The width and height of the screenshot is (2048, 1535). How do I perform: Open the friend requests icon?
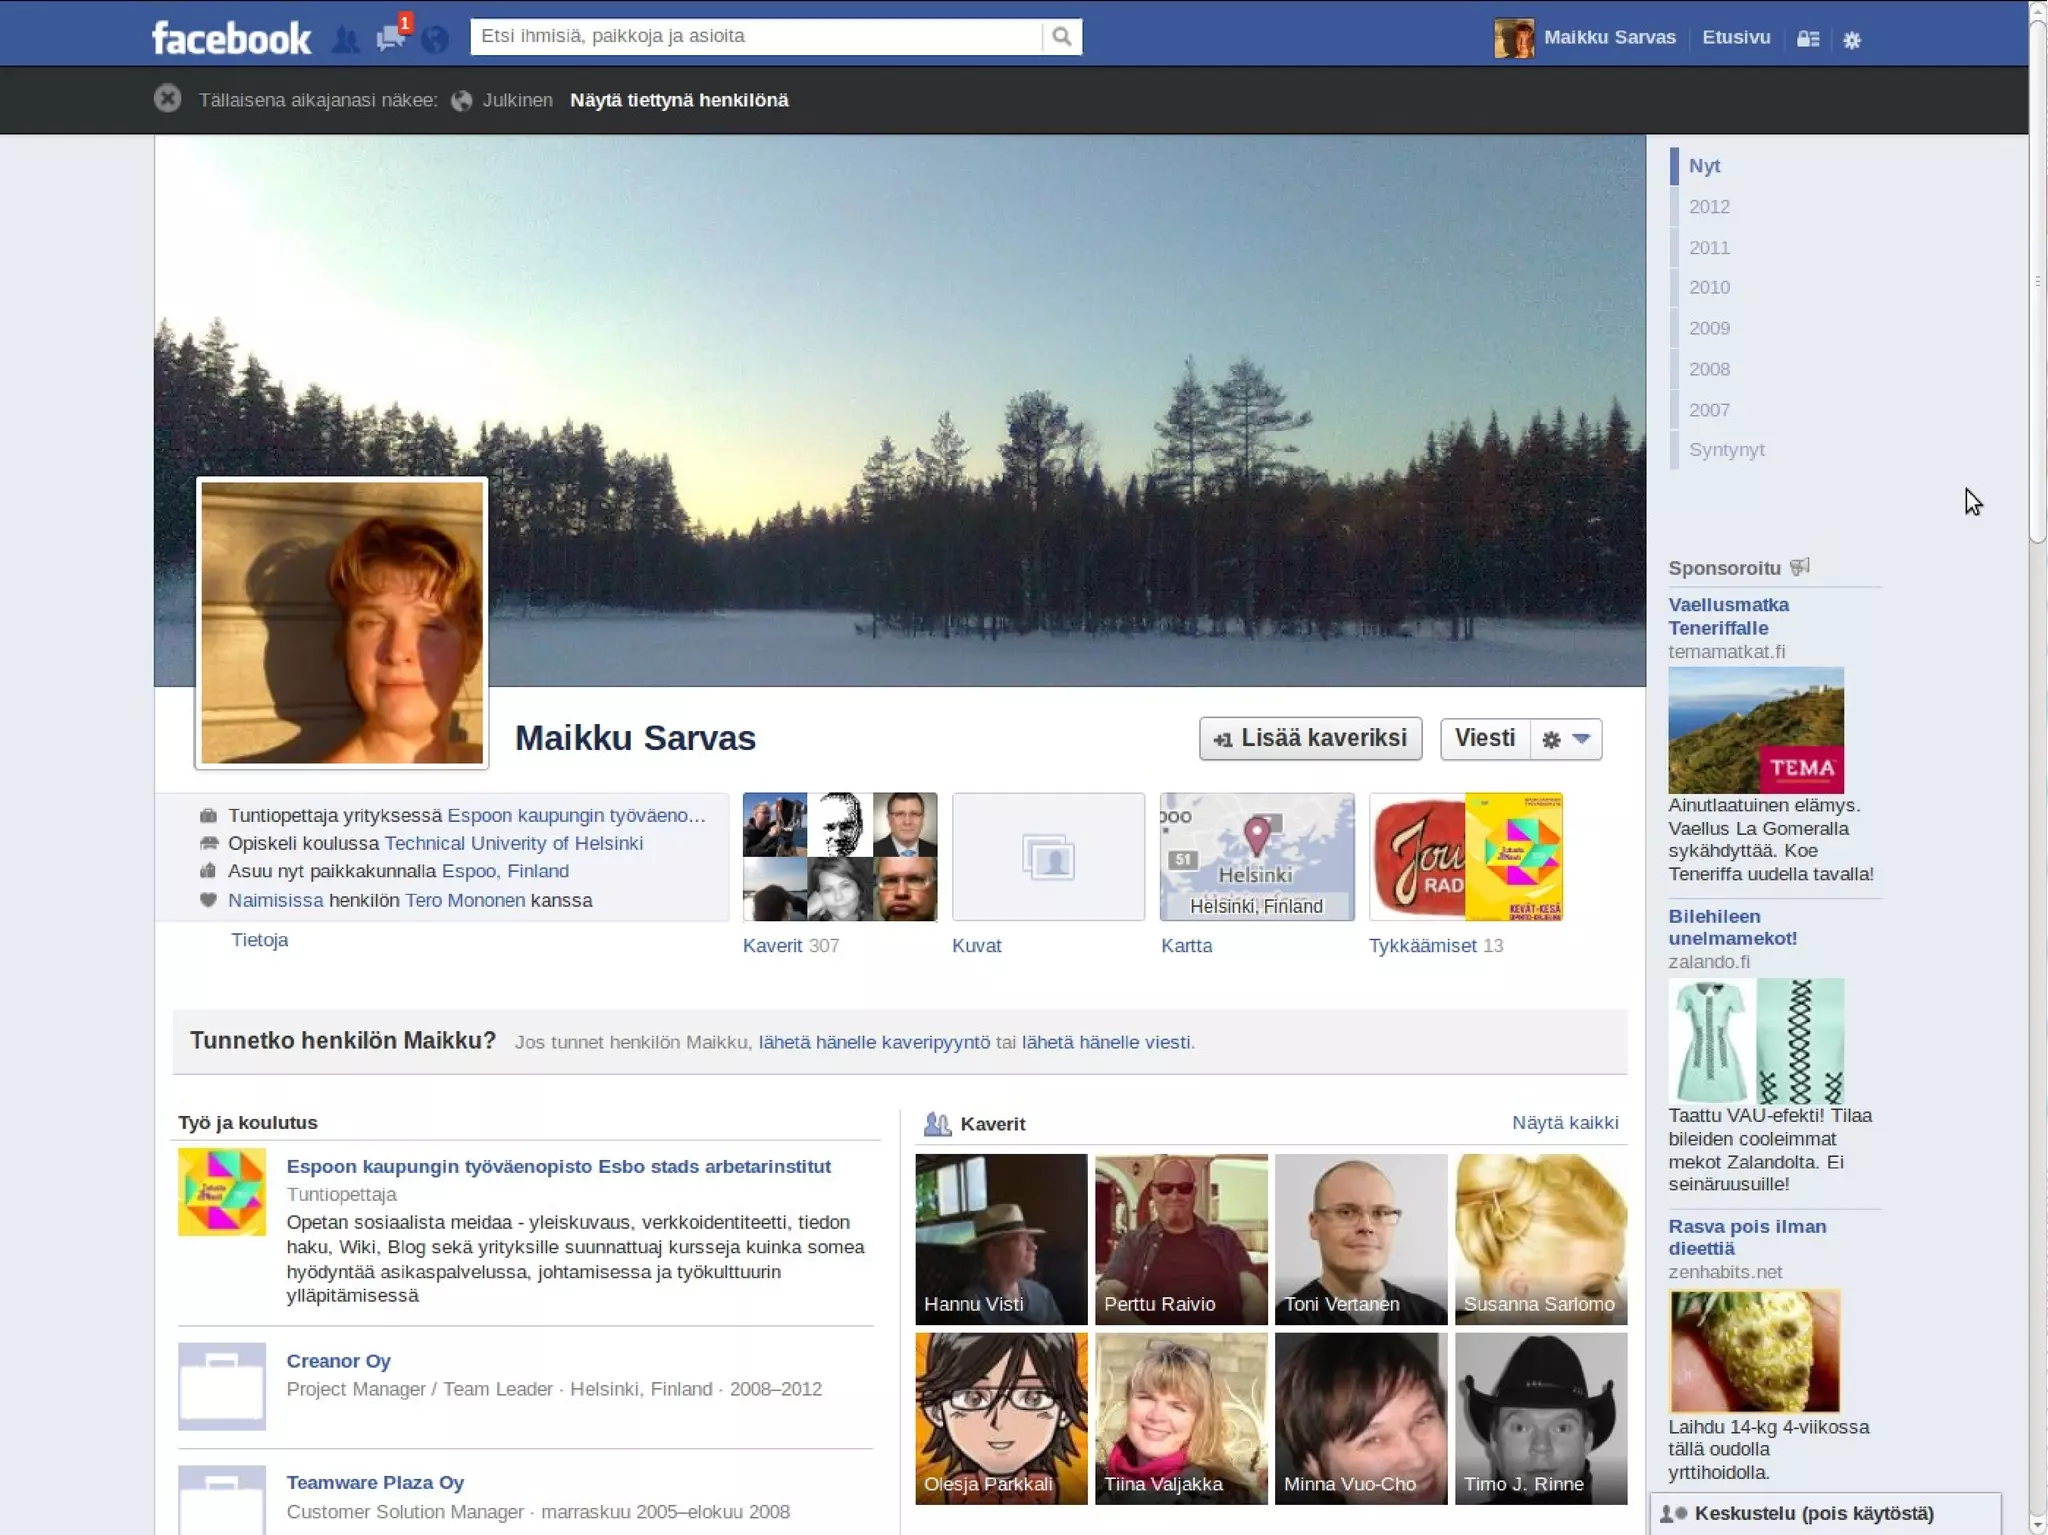click(x=346, y=39)
